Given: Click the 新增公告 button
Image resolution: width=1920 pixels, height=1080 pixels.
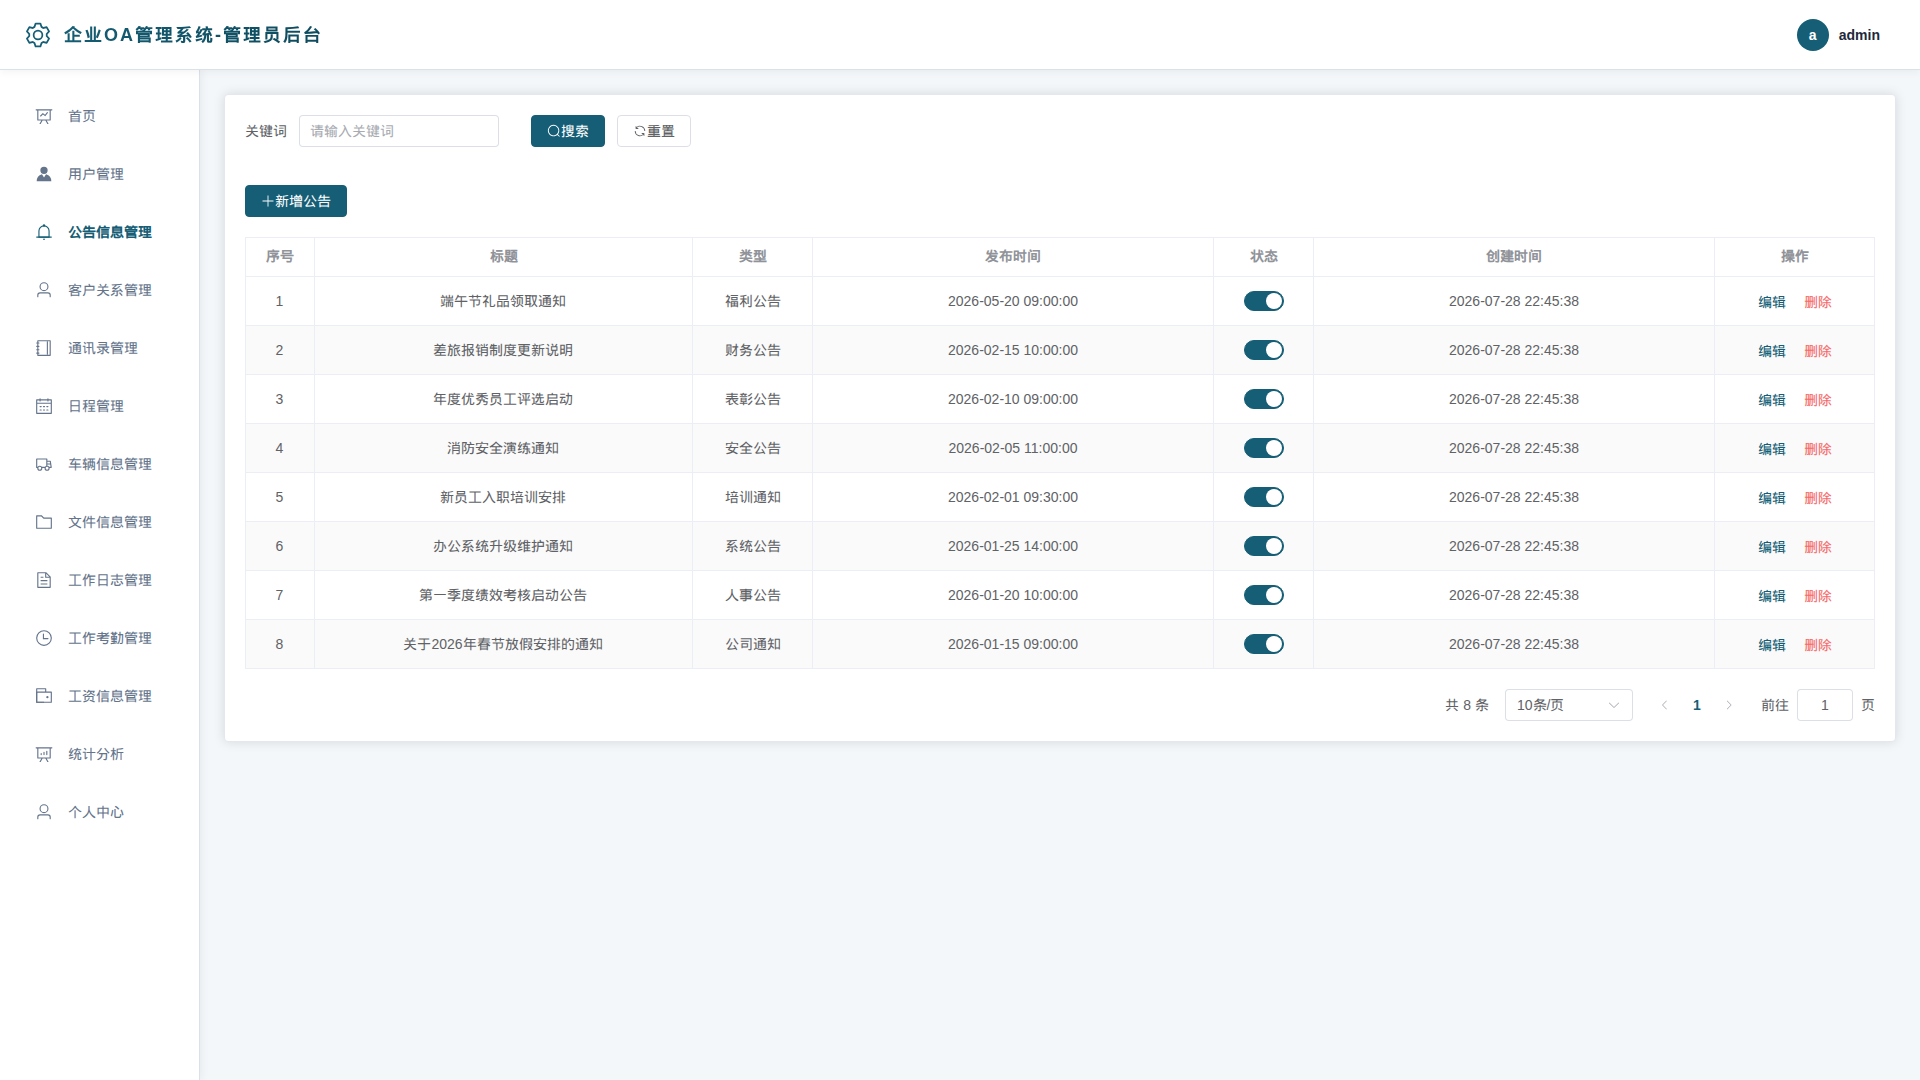Looking at the screenshot, I should (x=295, y=201).
